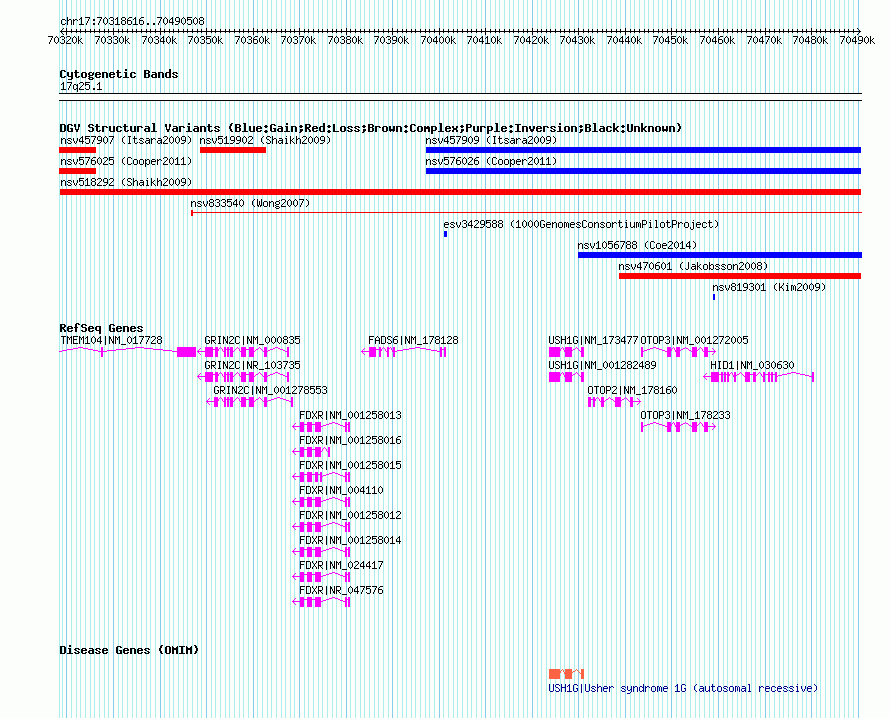Click the FDXR NM_004110 transcript glyph
The image size is (890, 718).
pyautogui.click(x=321, y=502)
